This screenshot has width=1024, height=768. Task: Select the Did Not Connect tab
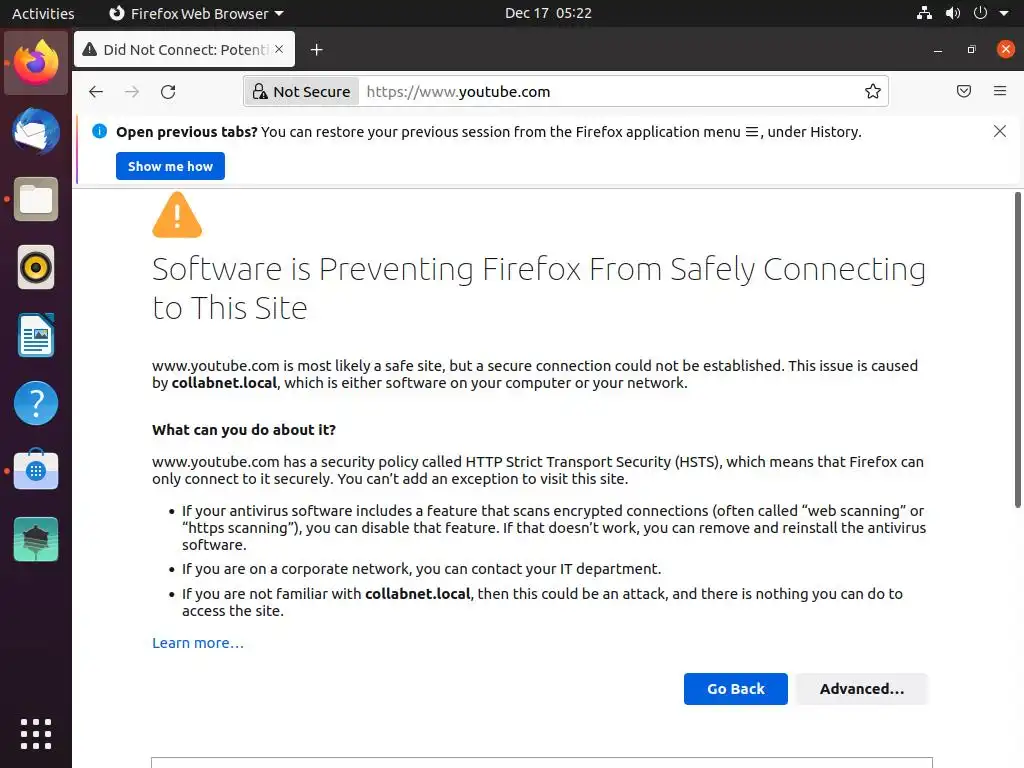click(175, 50)
